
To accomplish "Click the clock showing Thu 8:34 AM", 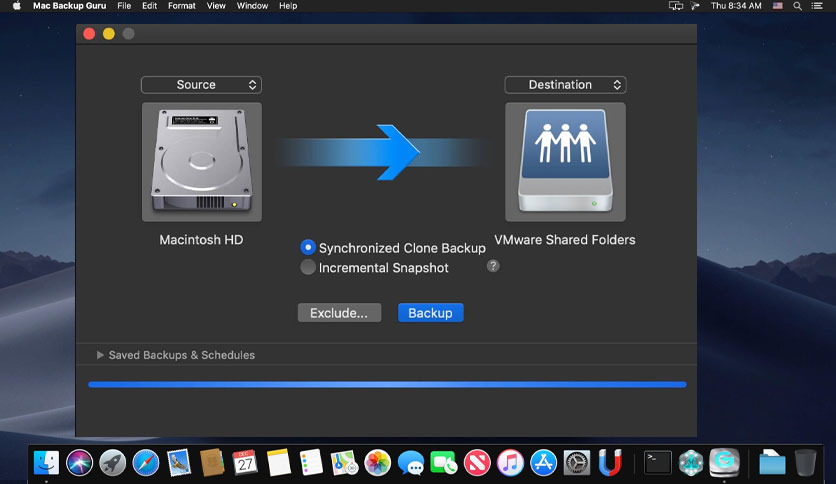I will click(736, 6).
